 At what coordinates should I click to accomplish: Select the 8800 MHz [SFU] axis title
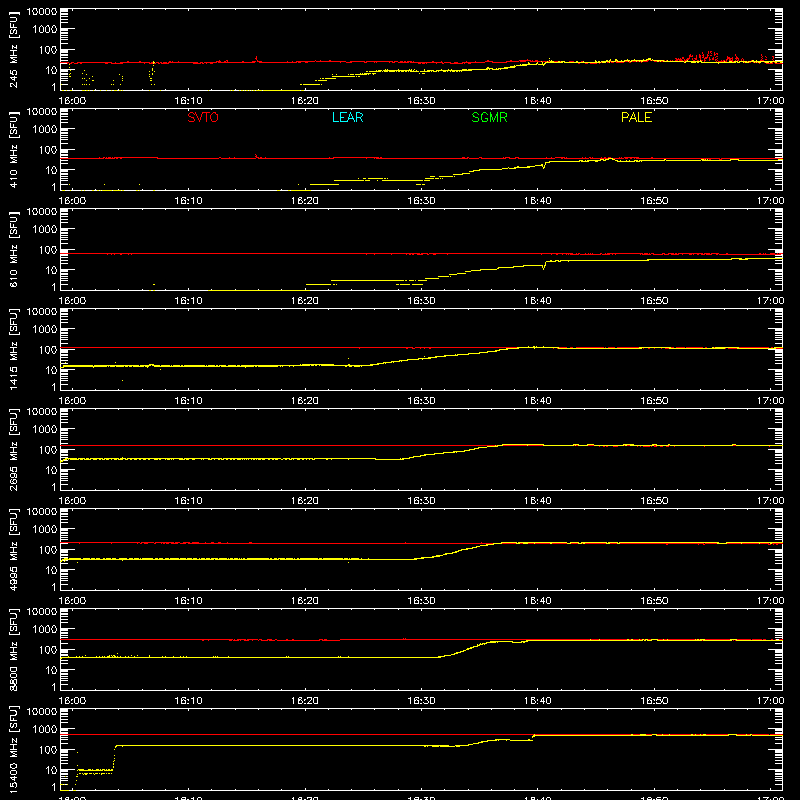[x=14, y=649]
